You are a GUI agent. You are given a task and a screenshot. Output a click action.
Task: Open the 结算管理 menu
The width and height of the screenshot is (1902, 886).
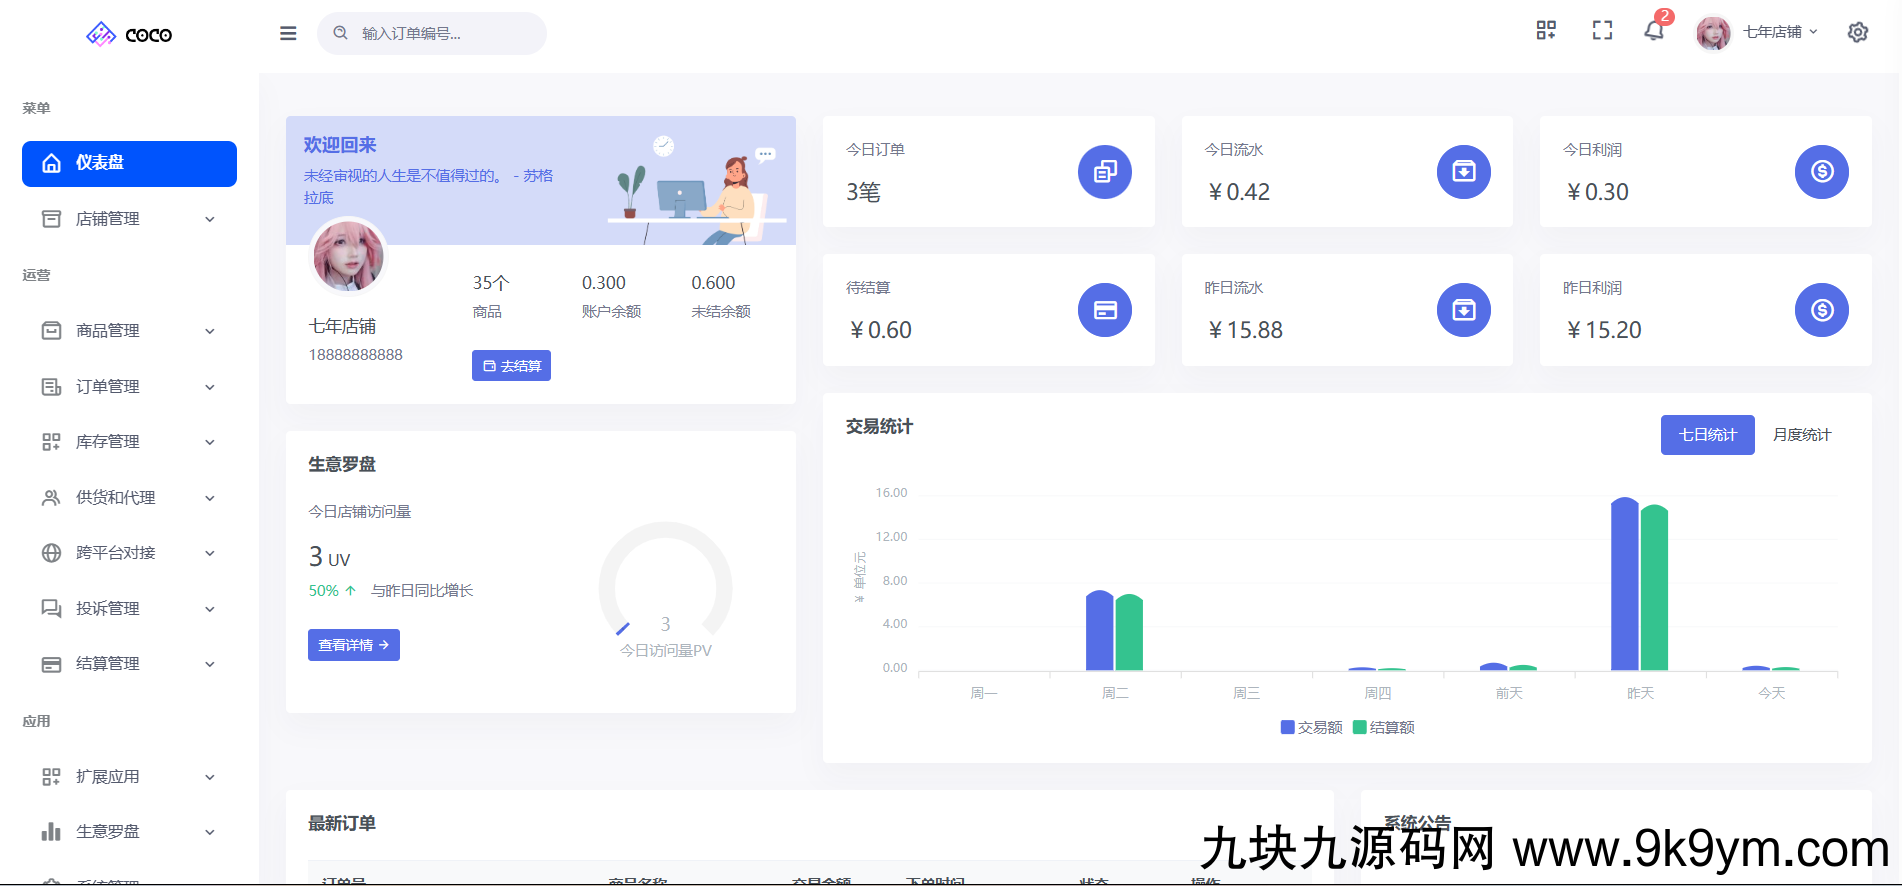click(129, 664)
